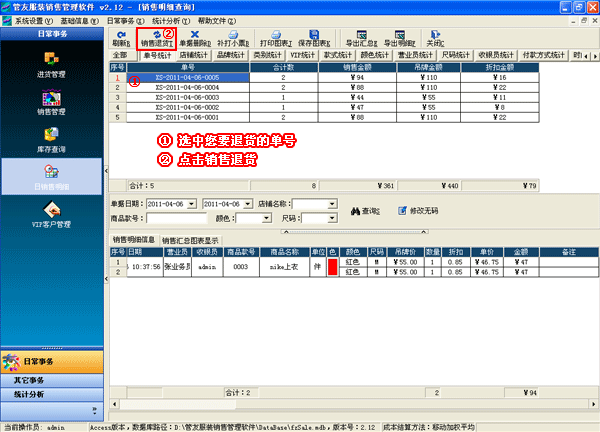The image size is (600, 432).
Task: Expand the 统计分析 sidebar section
Action: click(x=50, y=395)
